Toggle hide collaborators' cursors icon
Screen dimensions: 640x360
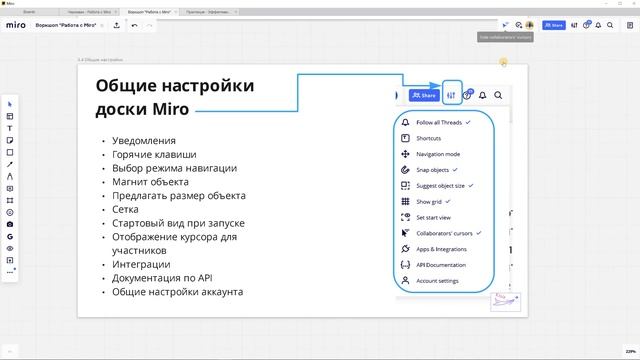coord(505,25)
